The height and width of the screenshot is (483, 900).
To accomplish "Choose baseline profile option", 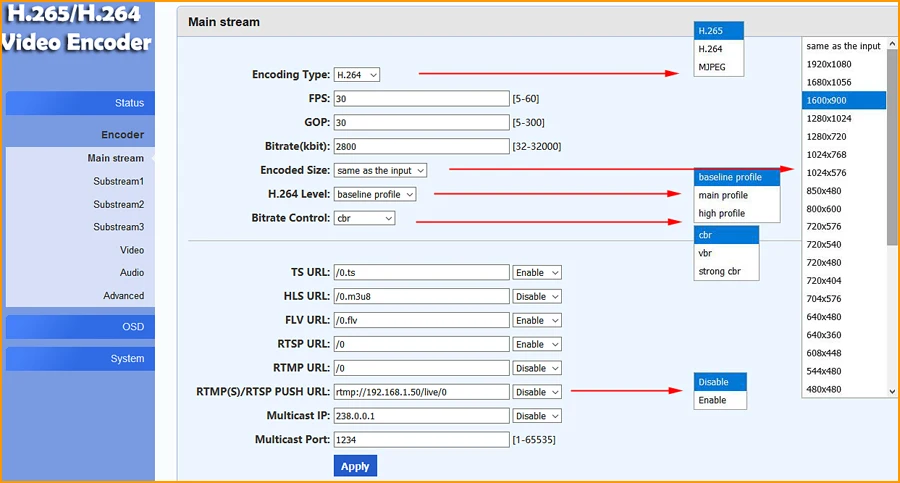I will (x=737, y=177).
